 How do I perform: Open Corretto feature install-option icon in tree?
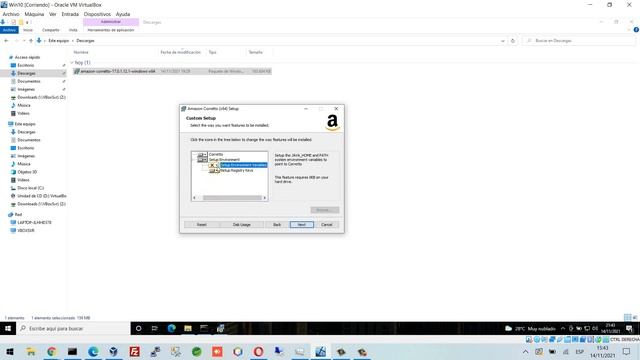click(202, 155)
